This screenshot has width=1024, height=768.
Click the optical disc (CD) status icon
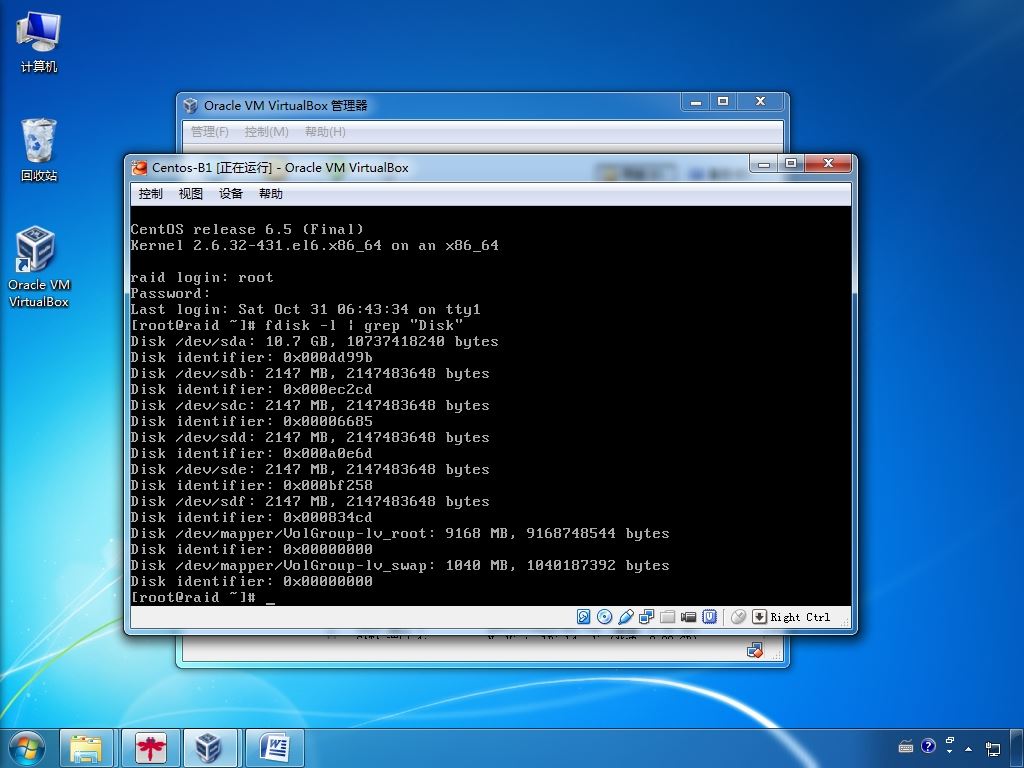point(605,616)
